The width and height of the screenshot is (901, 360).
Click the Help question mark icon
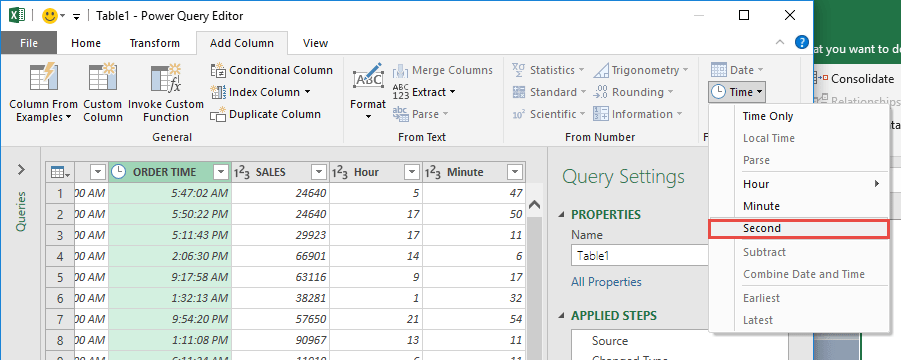802,42
